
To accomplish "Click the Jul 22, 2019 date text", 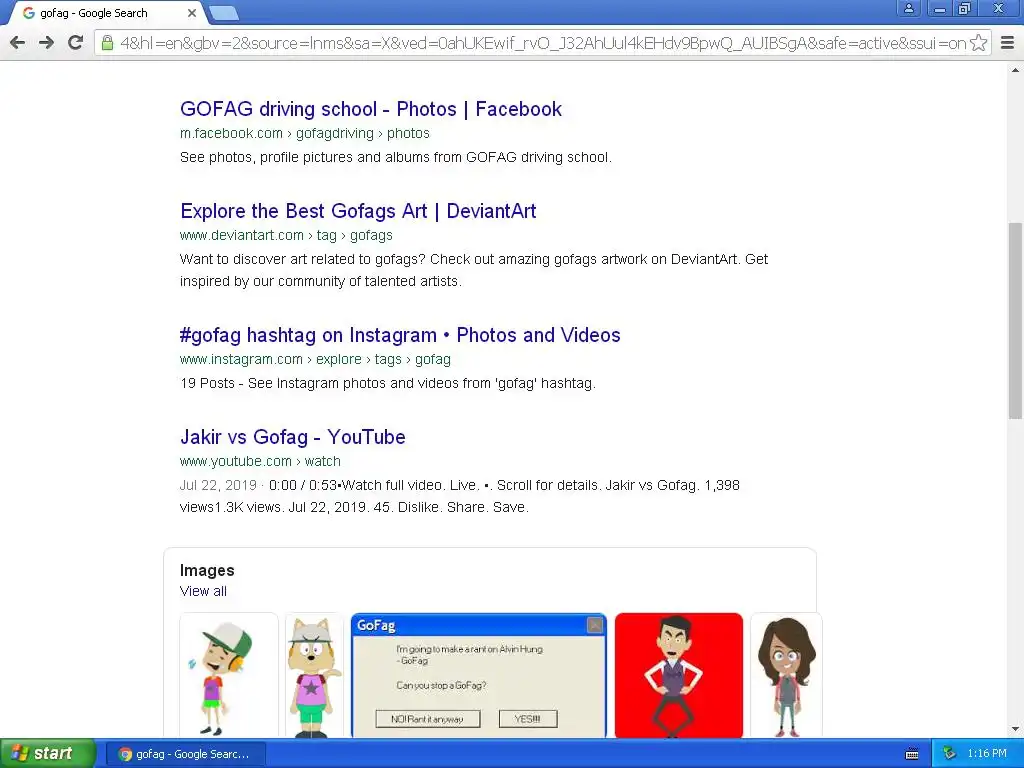I will pos(218,485).
